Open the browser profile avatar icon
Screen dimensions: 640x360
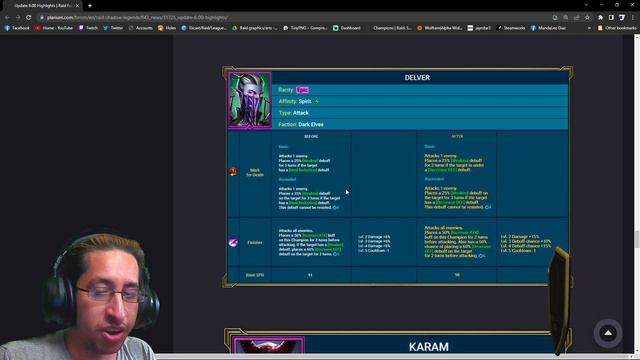(x=622, y=18)
